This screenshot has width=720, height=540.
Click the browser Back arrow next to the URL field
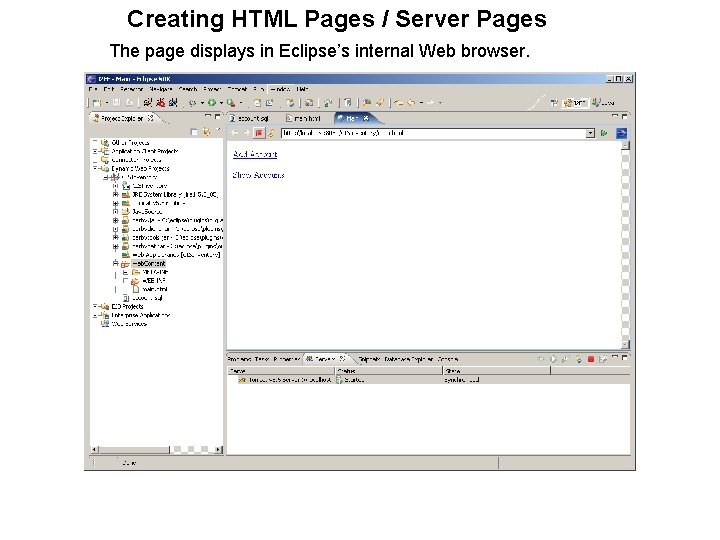(235, 133)
